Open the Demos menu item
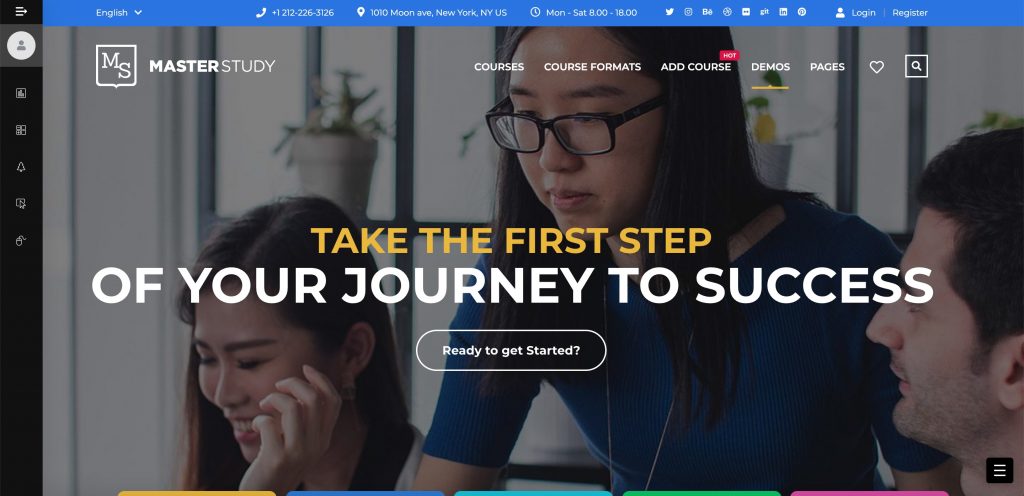Viewport: 1024px width, 496px height. tap(771, 67)
